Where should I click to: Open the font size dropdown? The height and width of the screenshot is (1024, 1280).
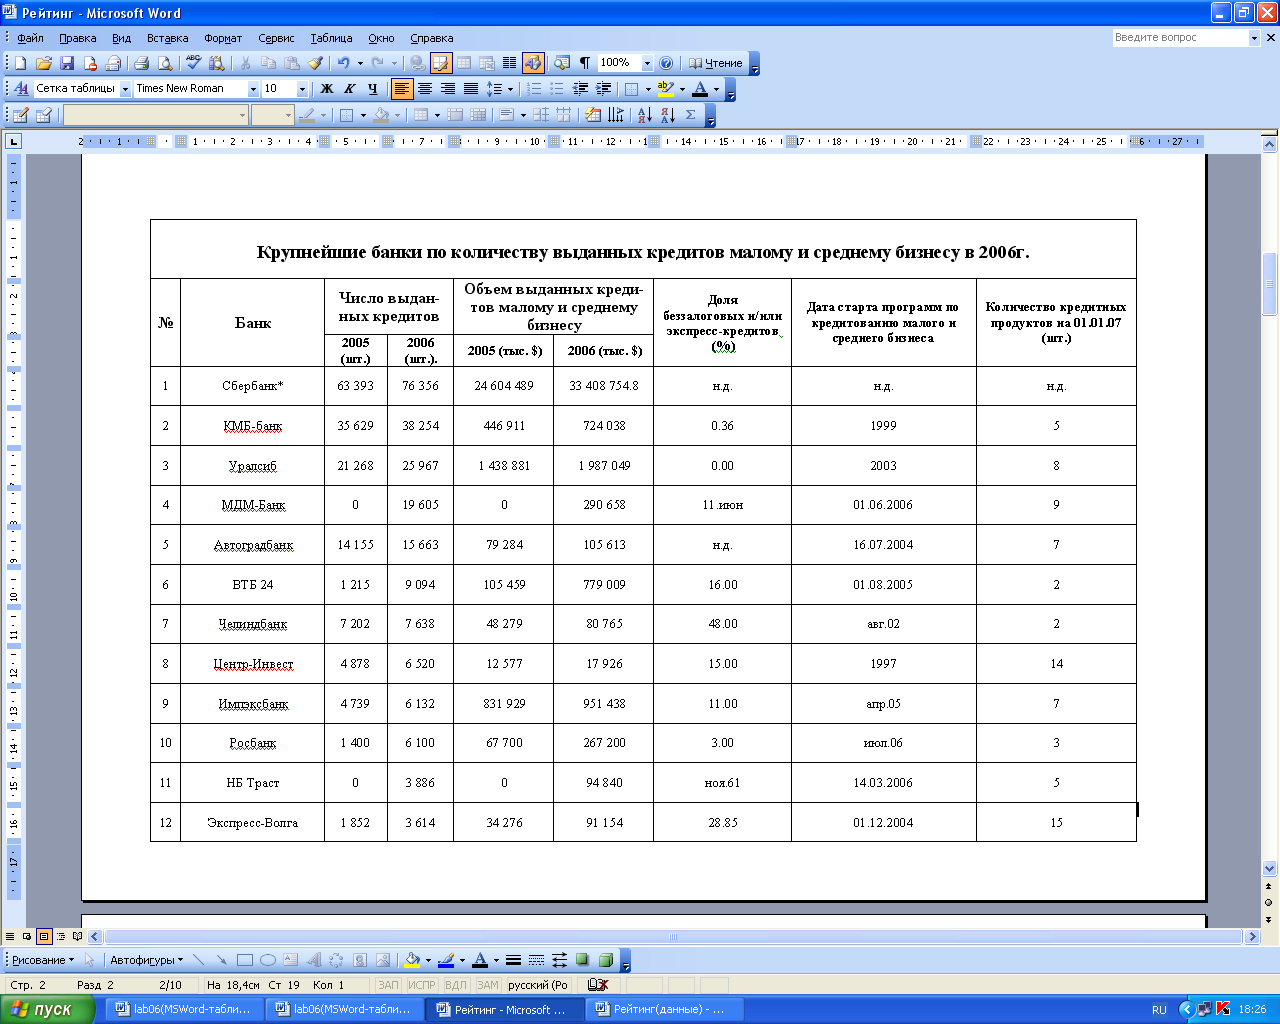pyautogui.click(x=302, y=89)
